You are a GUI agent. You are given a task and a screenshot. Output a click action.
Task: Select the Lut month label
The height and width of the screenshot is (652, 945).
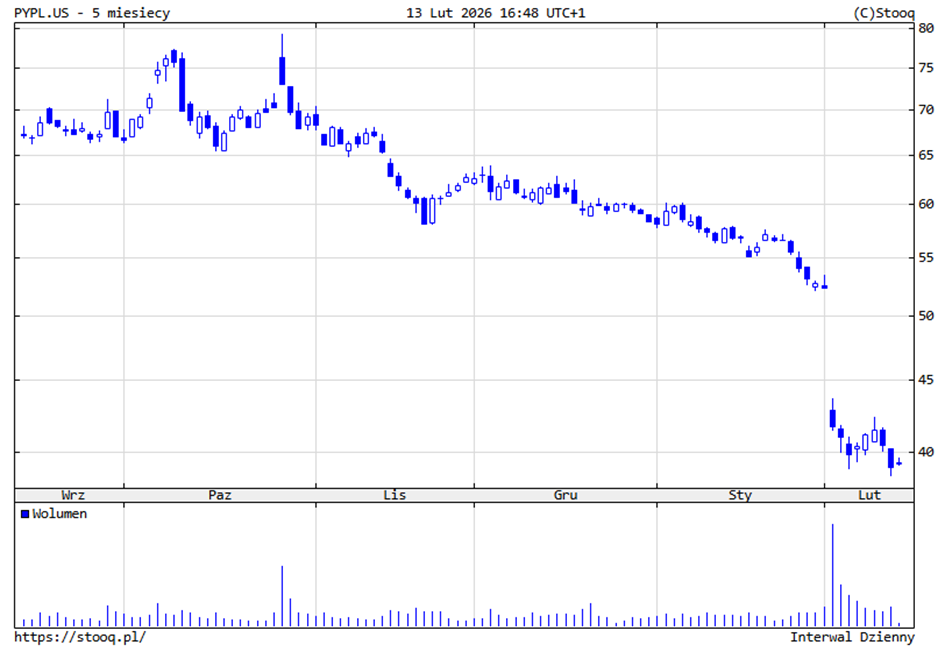[x=870, y=495]
